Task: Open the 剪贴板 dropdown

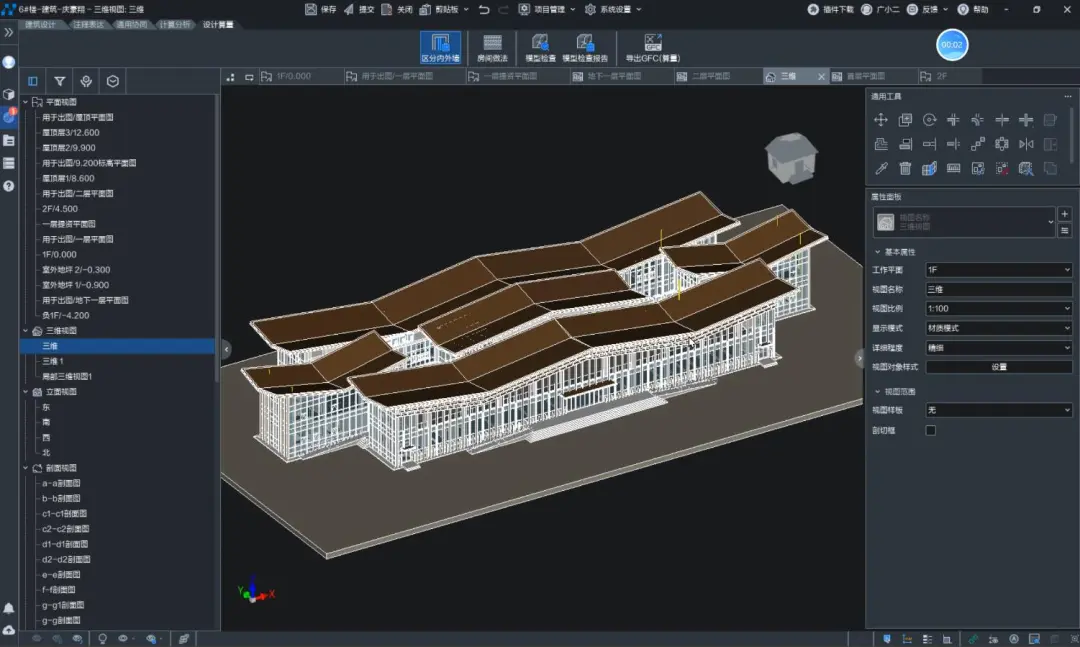Action: point(444,10)
